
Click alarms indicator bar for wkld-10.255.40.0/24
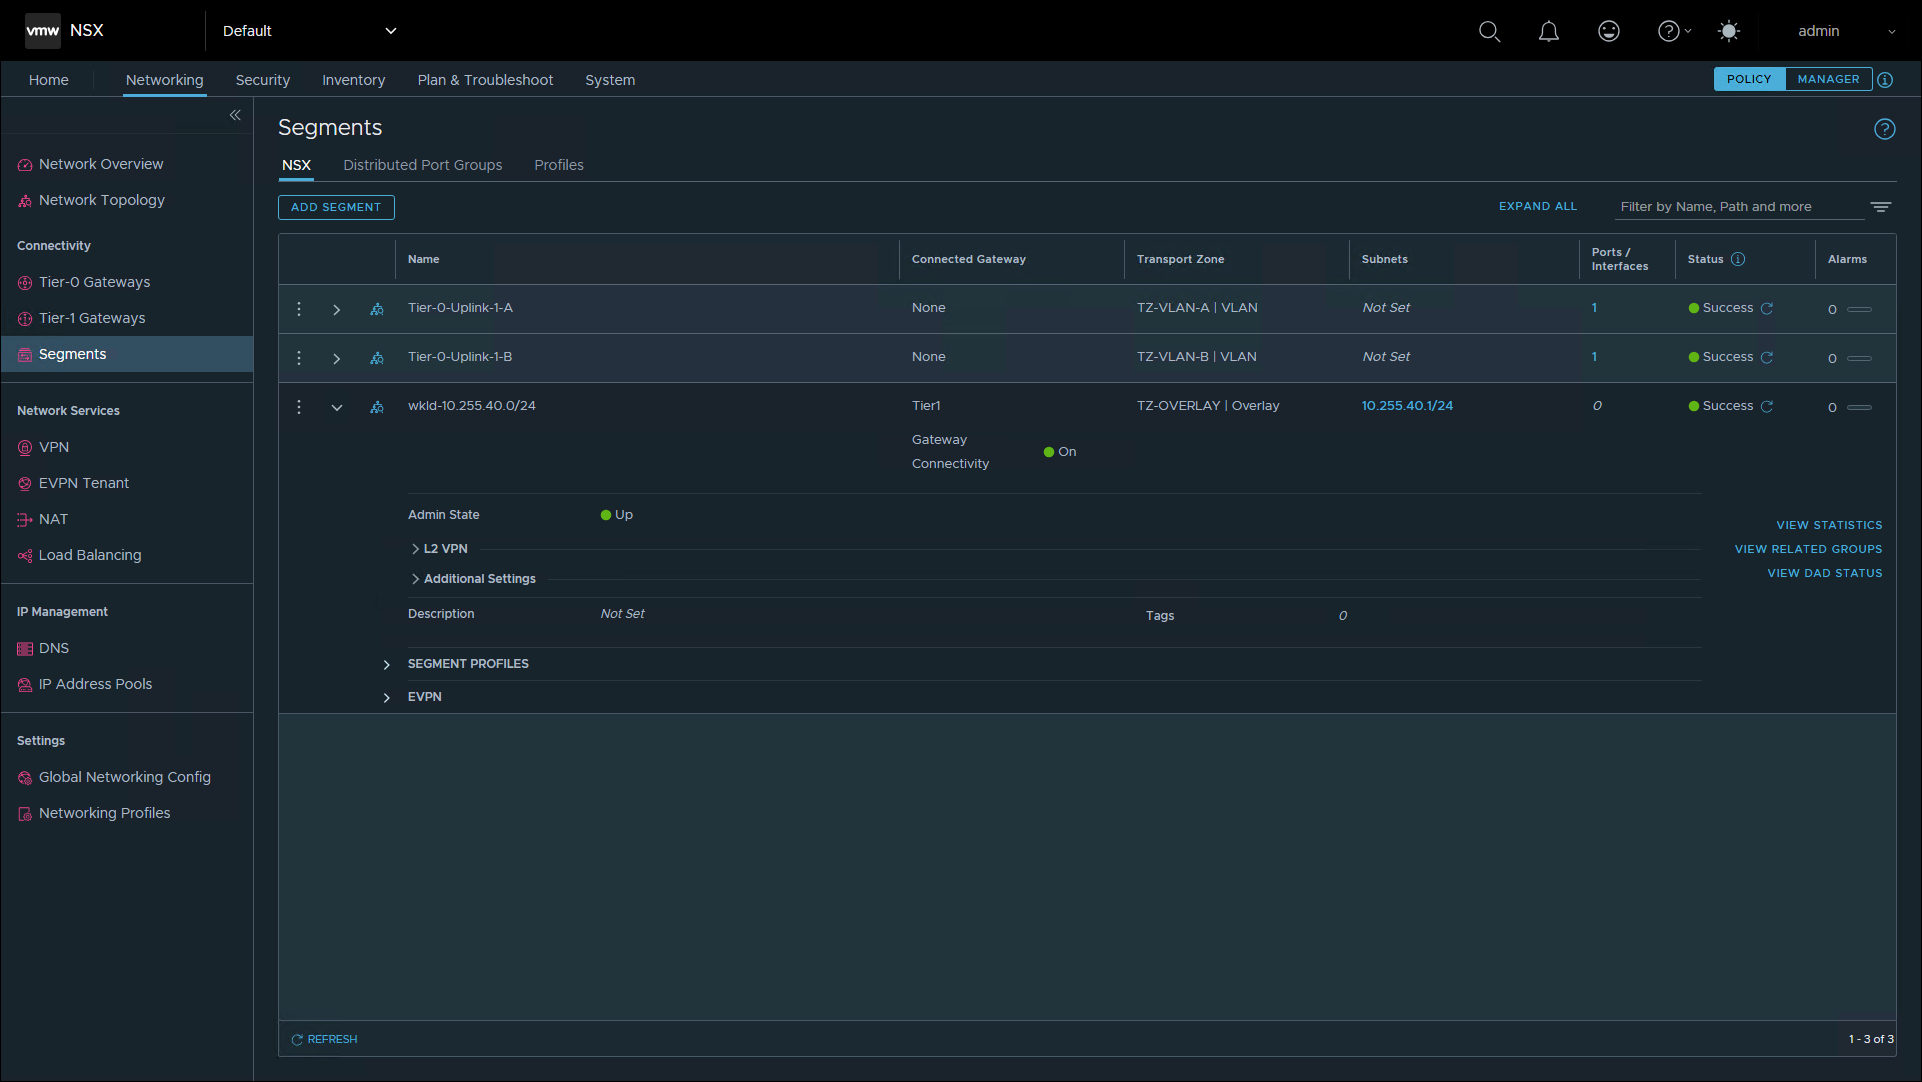[1859, 407]
